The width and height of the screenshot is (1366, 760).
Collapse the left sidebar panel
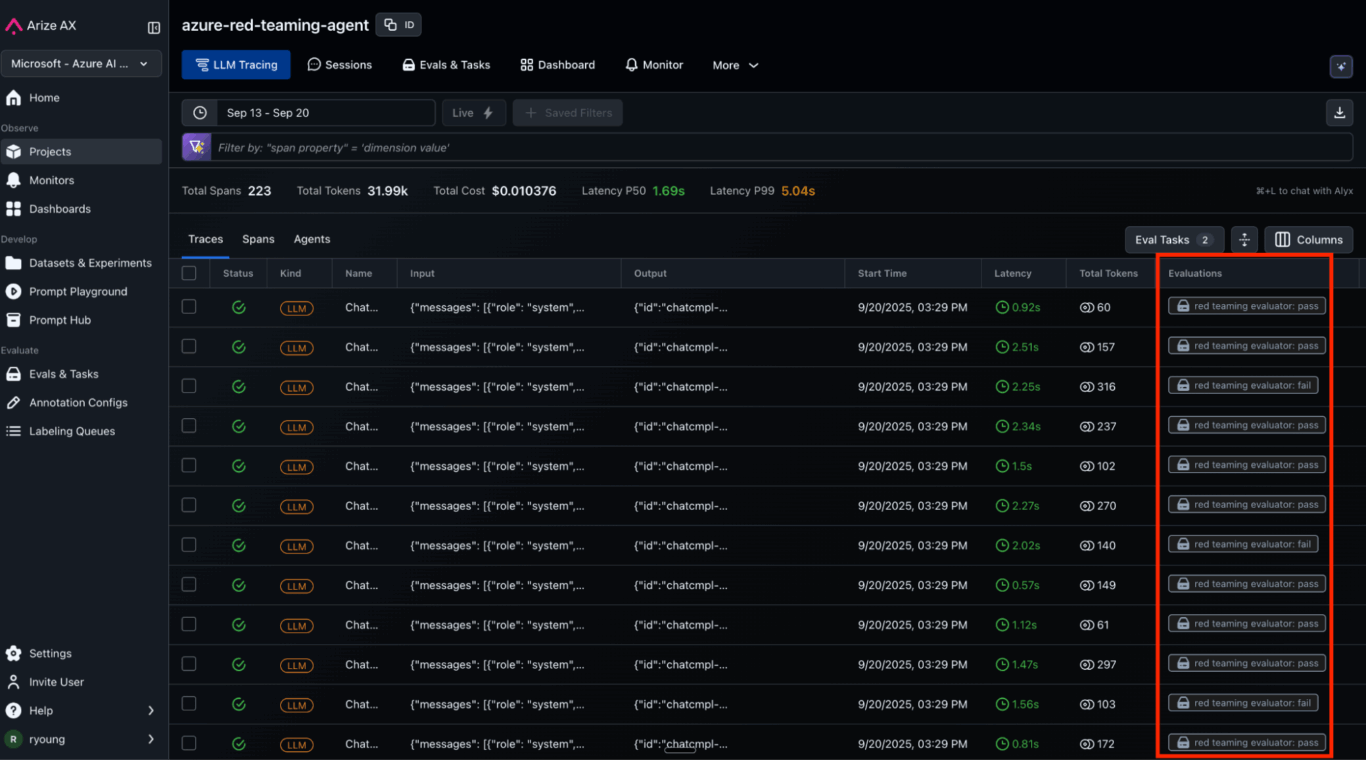[154, 28]
